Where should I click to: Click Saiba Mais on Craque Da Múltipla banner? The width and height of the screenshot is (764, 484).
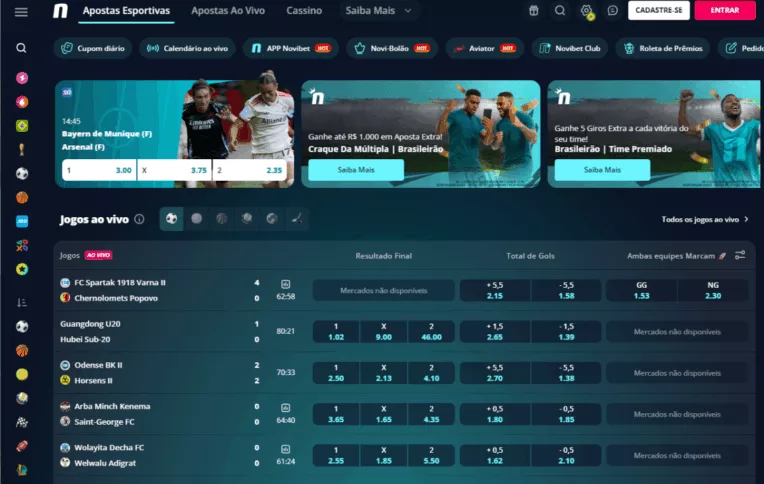coord(355,170)
